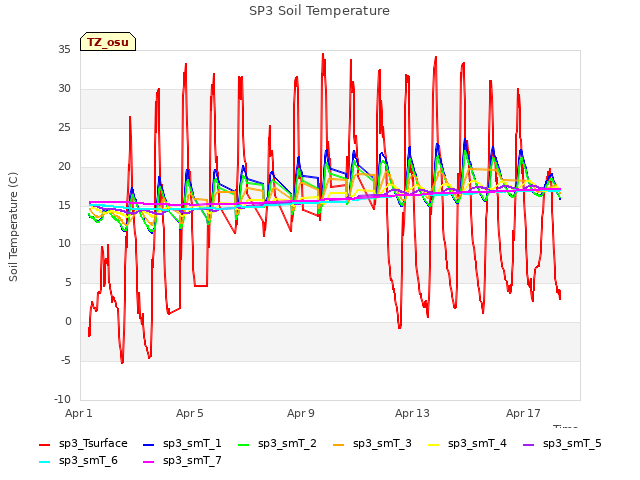Click the chart title SP3 Soil Temperature
This screenshot has width=640, height=480.
point(319,11)
